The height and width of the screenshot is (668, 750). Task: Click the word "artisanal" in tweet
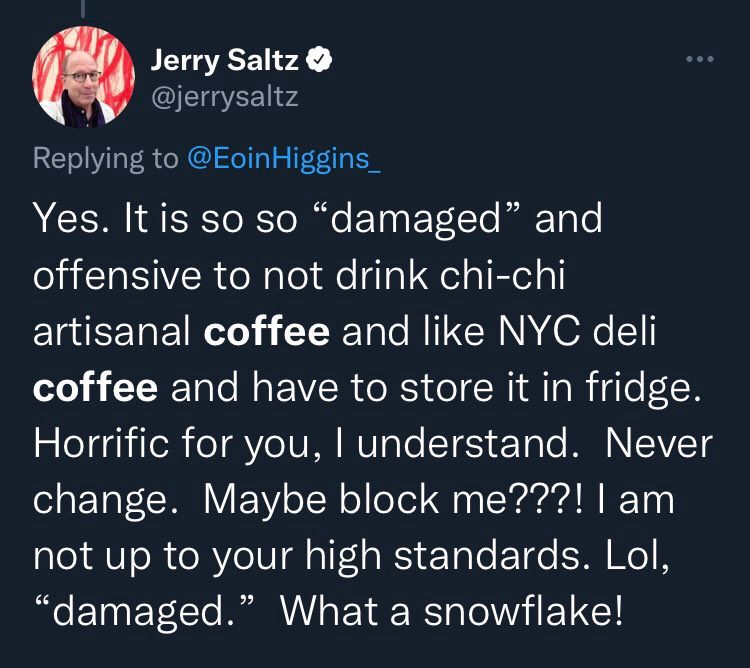pos(112,332)
